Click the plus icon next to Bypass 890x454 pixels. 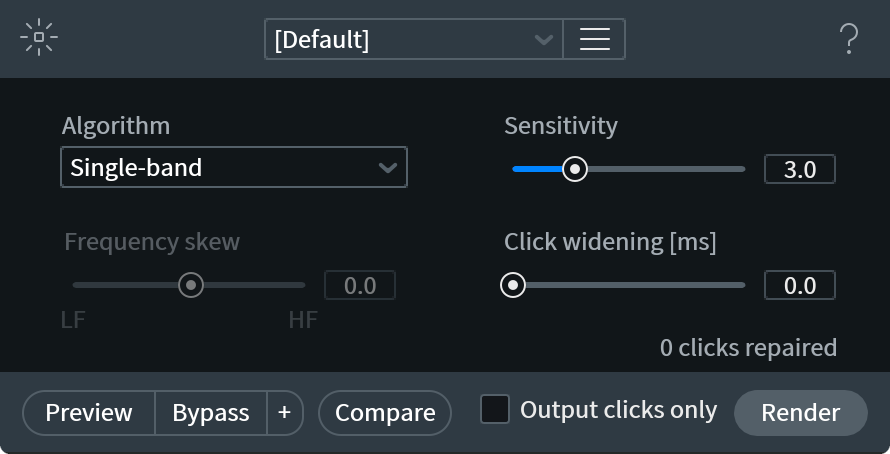(284, 413)
